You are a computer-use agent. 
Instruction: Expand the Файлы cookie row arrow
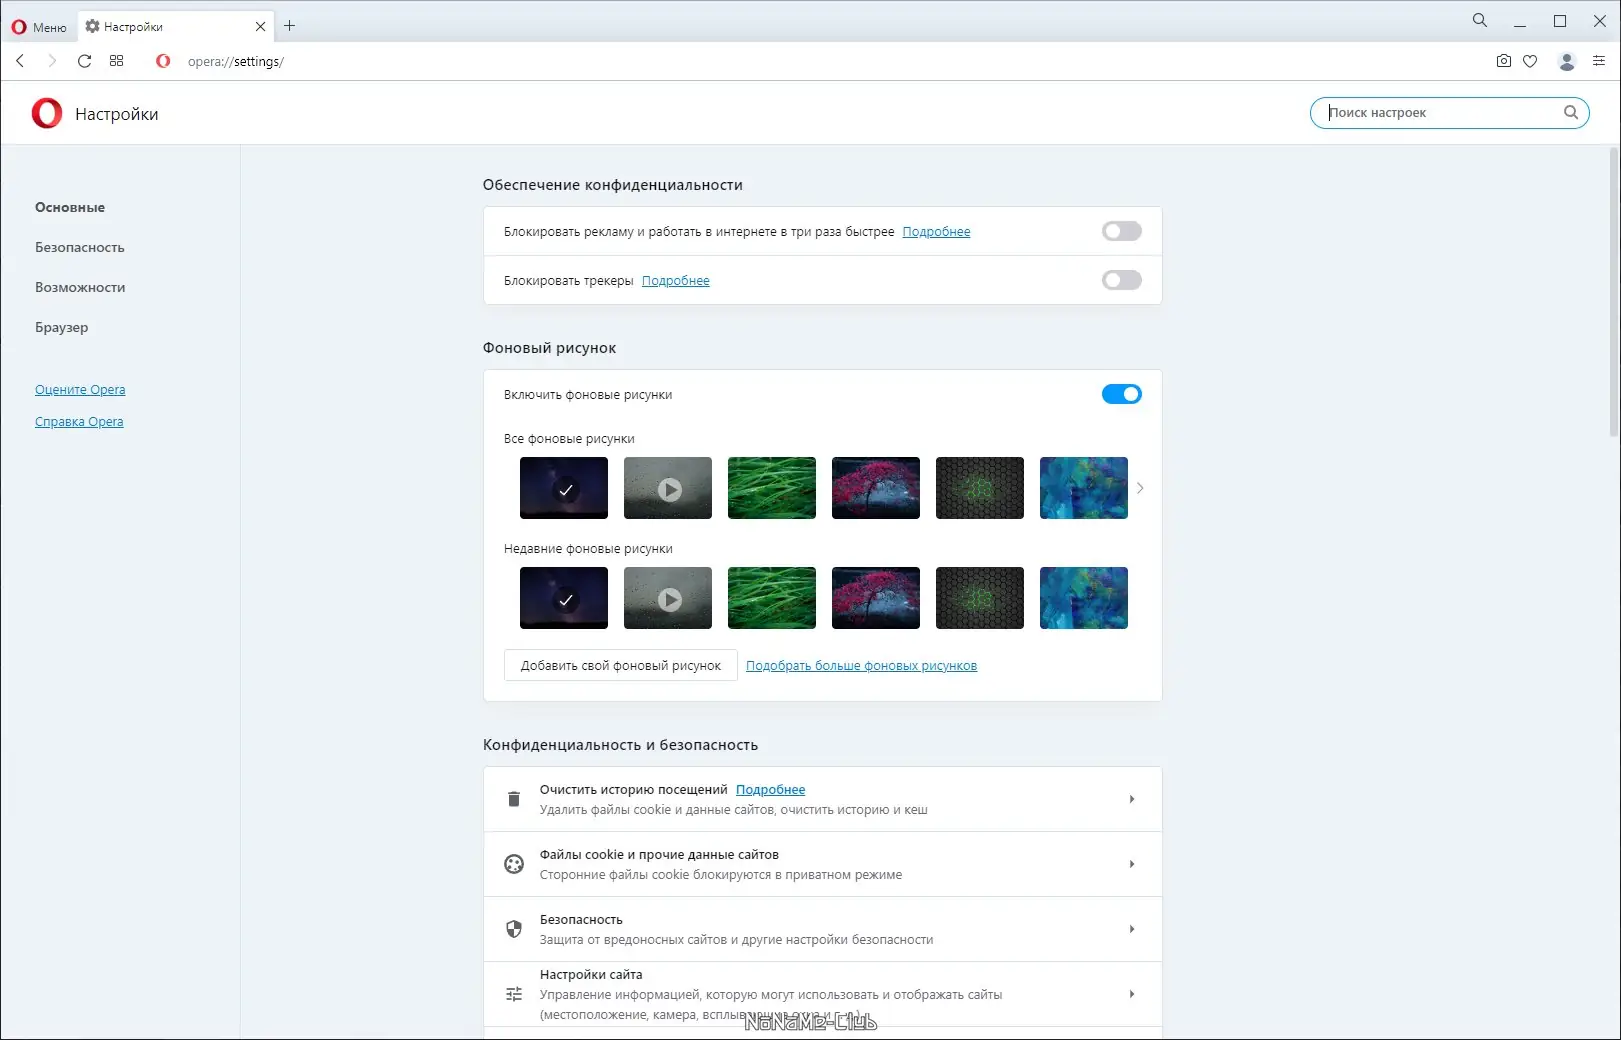point(1132,864)
